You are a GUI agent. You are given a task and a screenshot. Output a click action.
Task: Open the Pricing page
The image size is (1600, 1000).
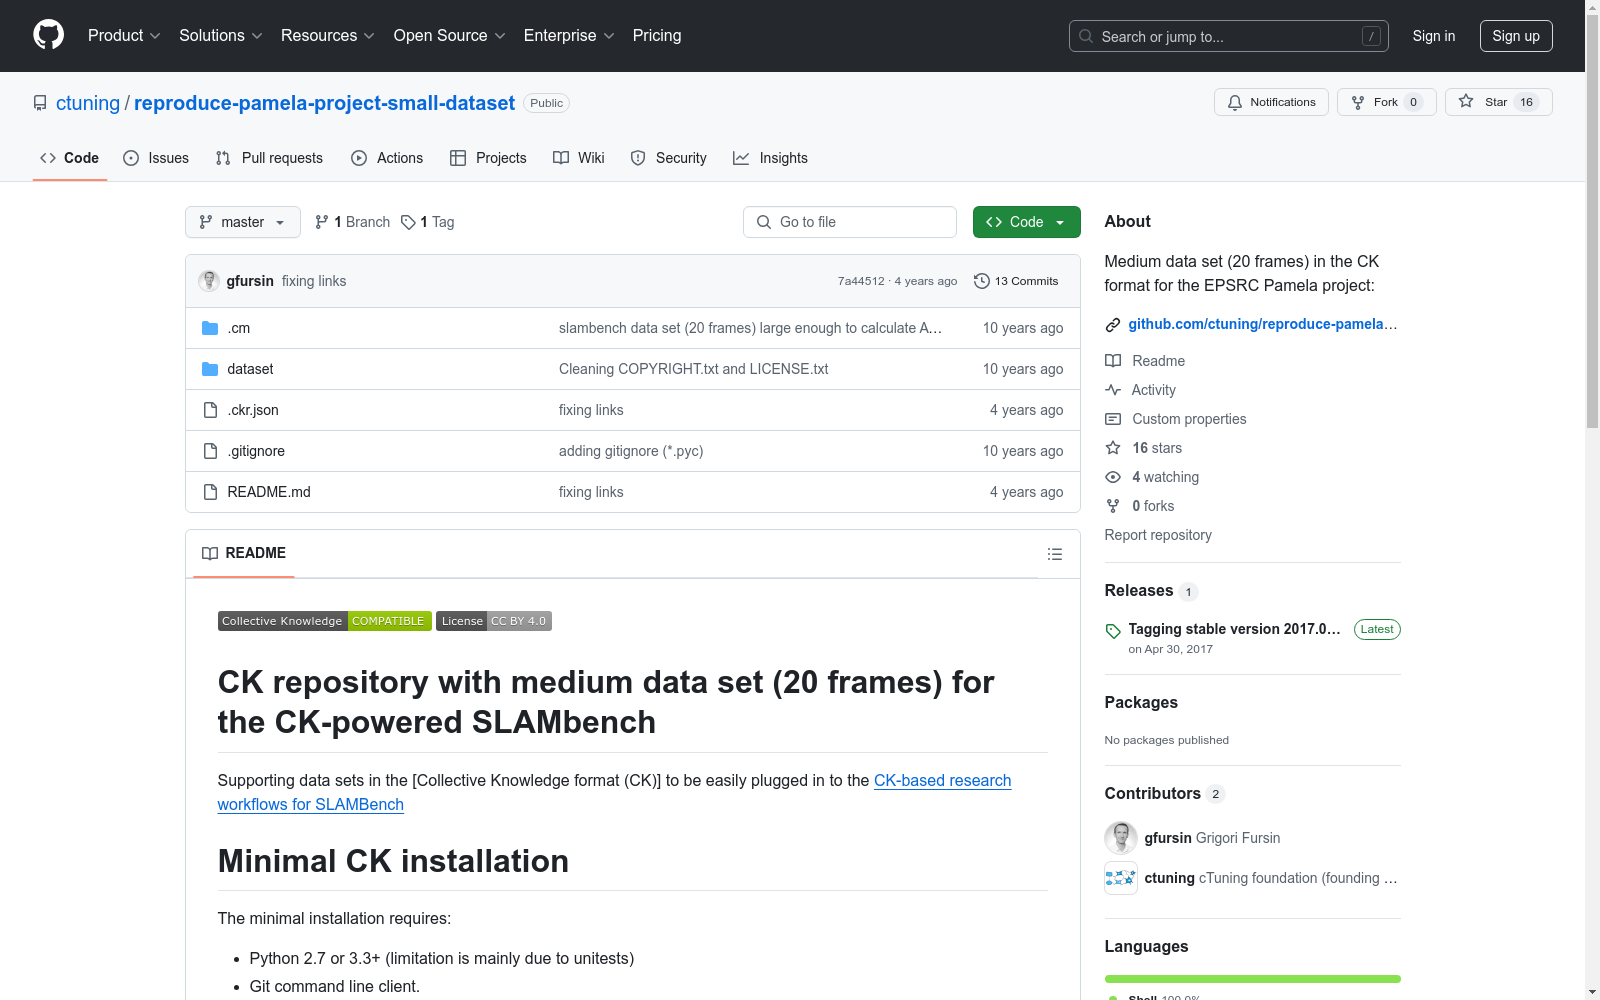click(x=657, y=36)
